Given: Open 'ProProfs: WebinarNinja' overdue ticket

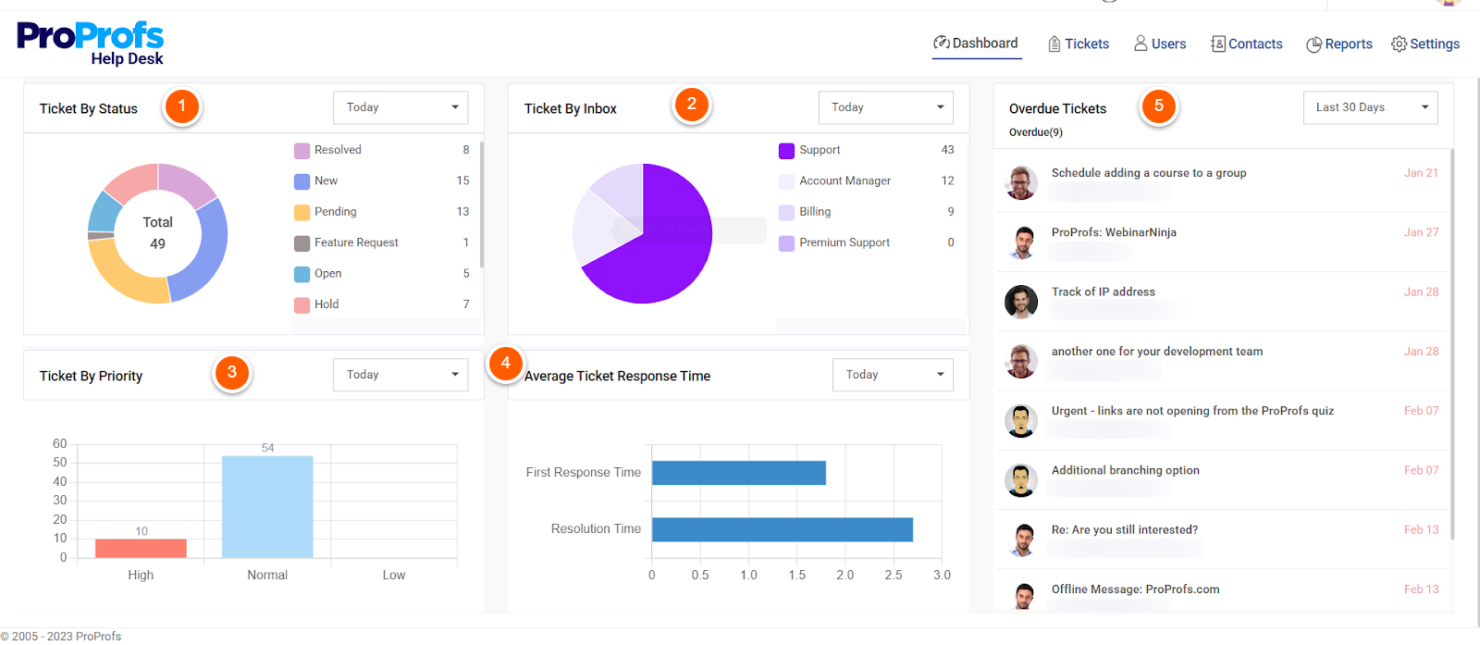Looking at the screenshot, I should pyautogui.click(x=1113, y=231).
